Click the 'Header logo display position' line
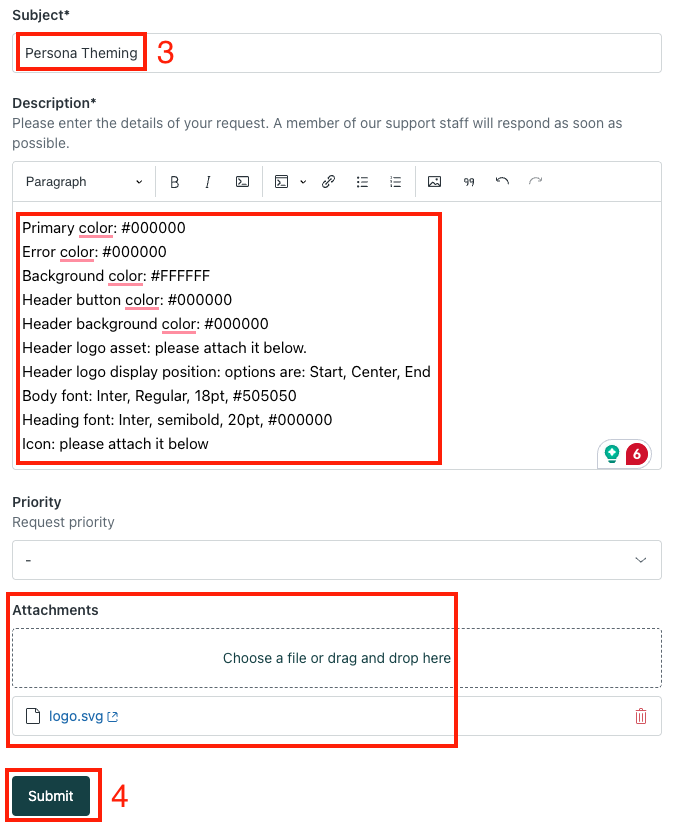The width and height of the screenshot is (682, 825). 226,372
